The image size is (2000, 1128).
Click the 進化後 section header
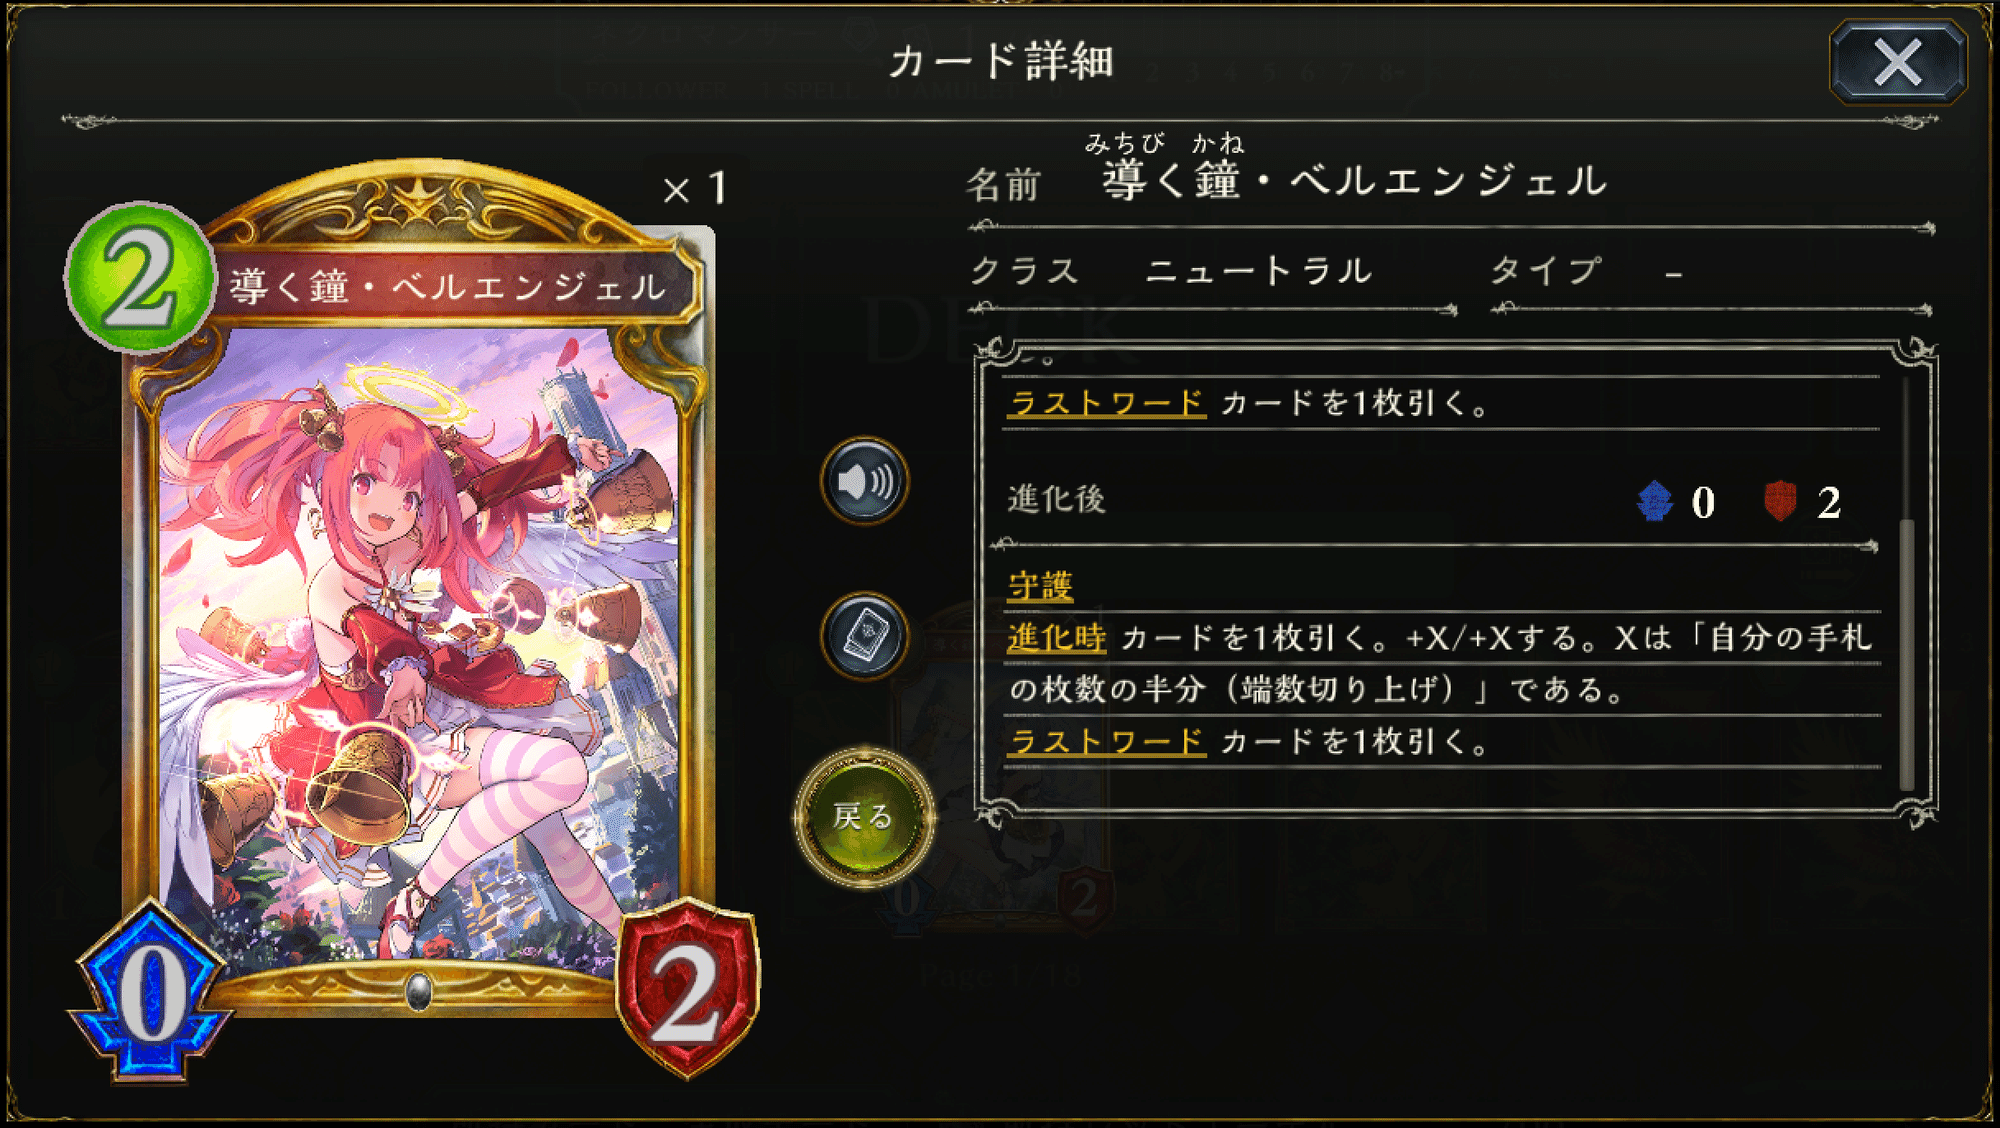pos(1056,499)
